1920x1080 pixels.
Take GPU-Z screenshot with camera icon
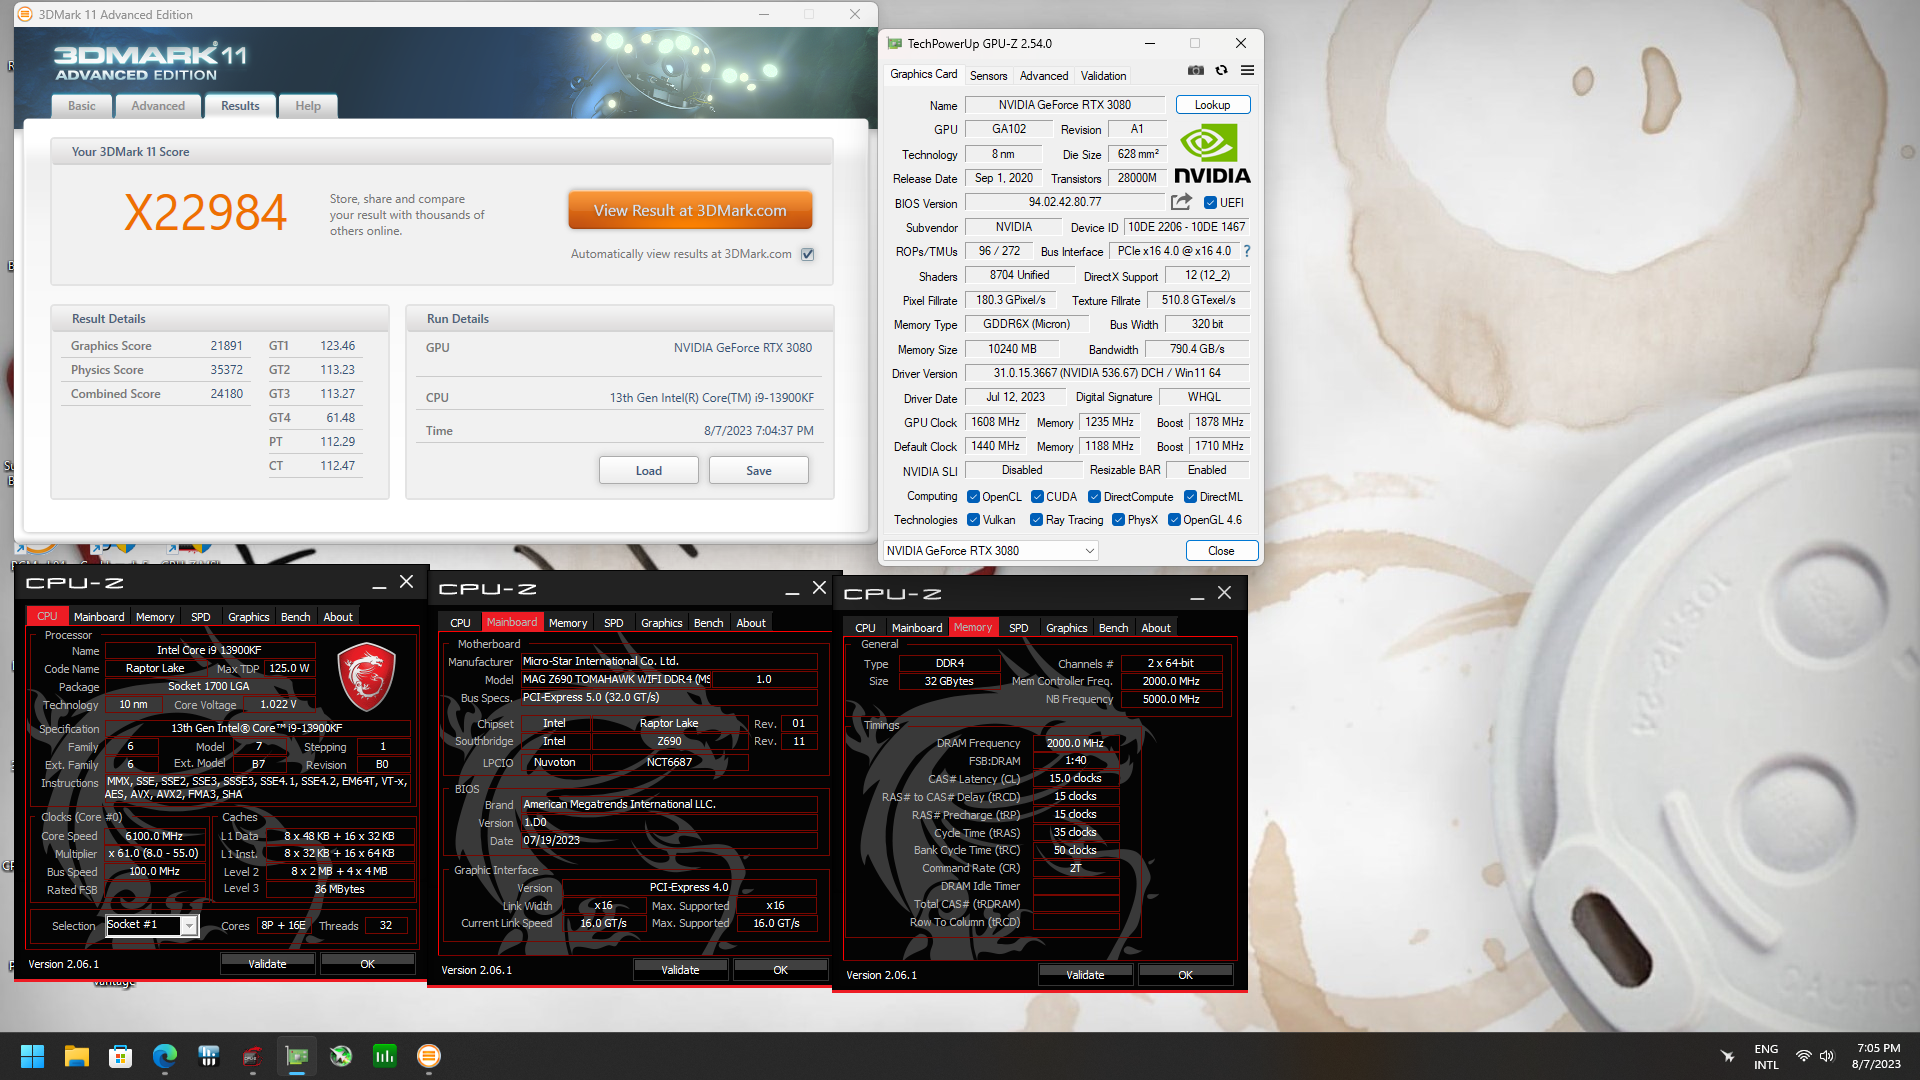(1195, 71)
